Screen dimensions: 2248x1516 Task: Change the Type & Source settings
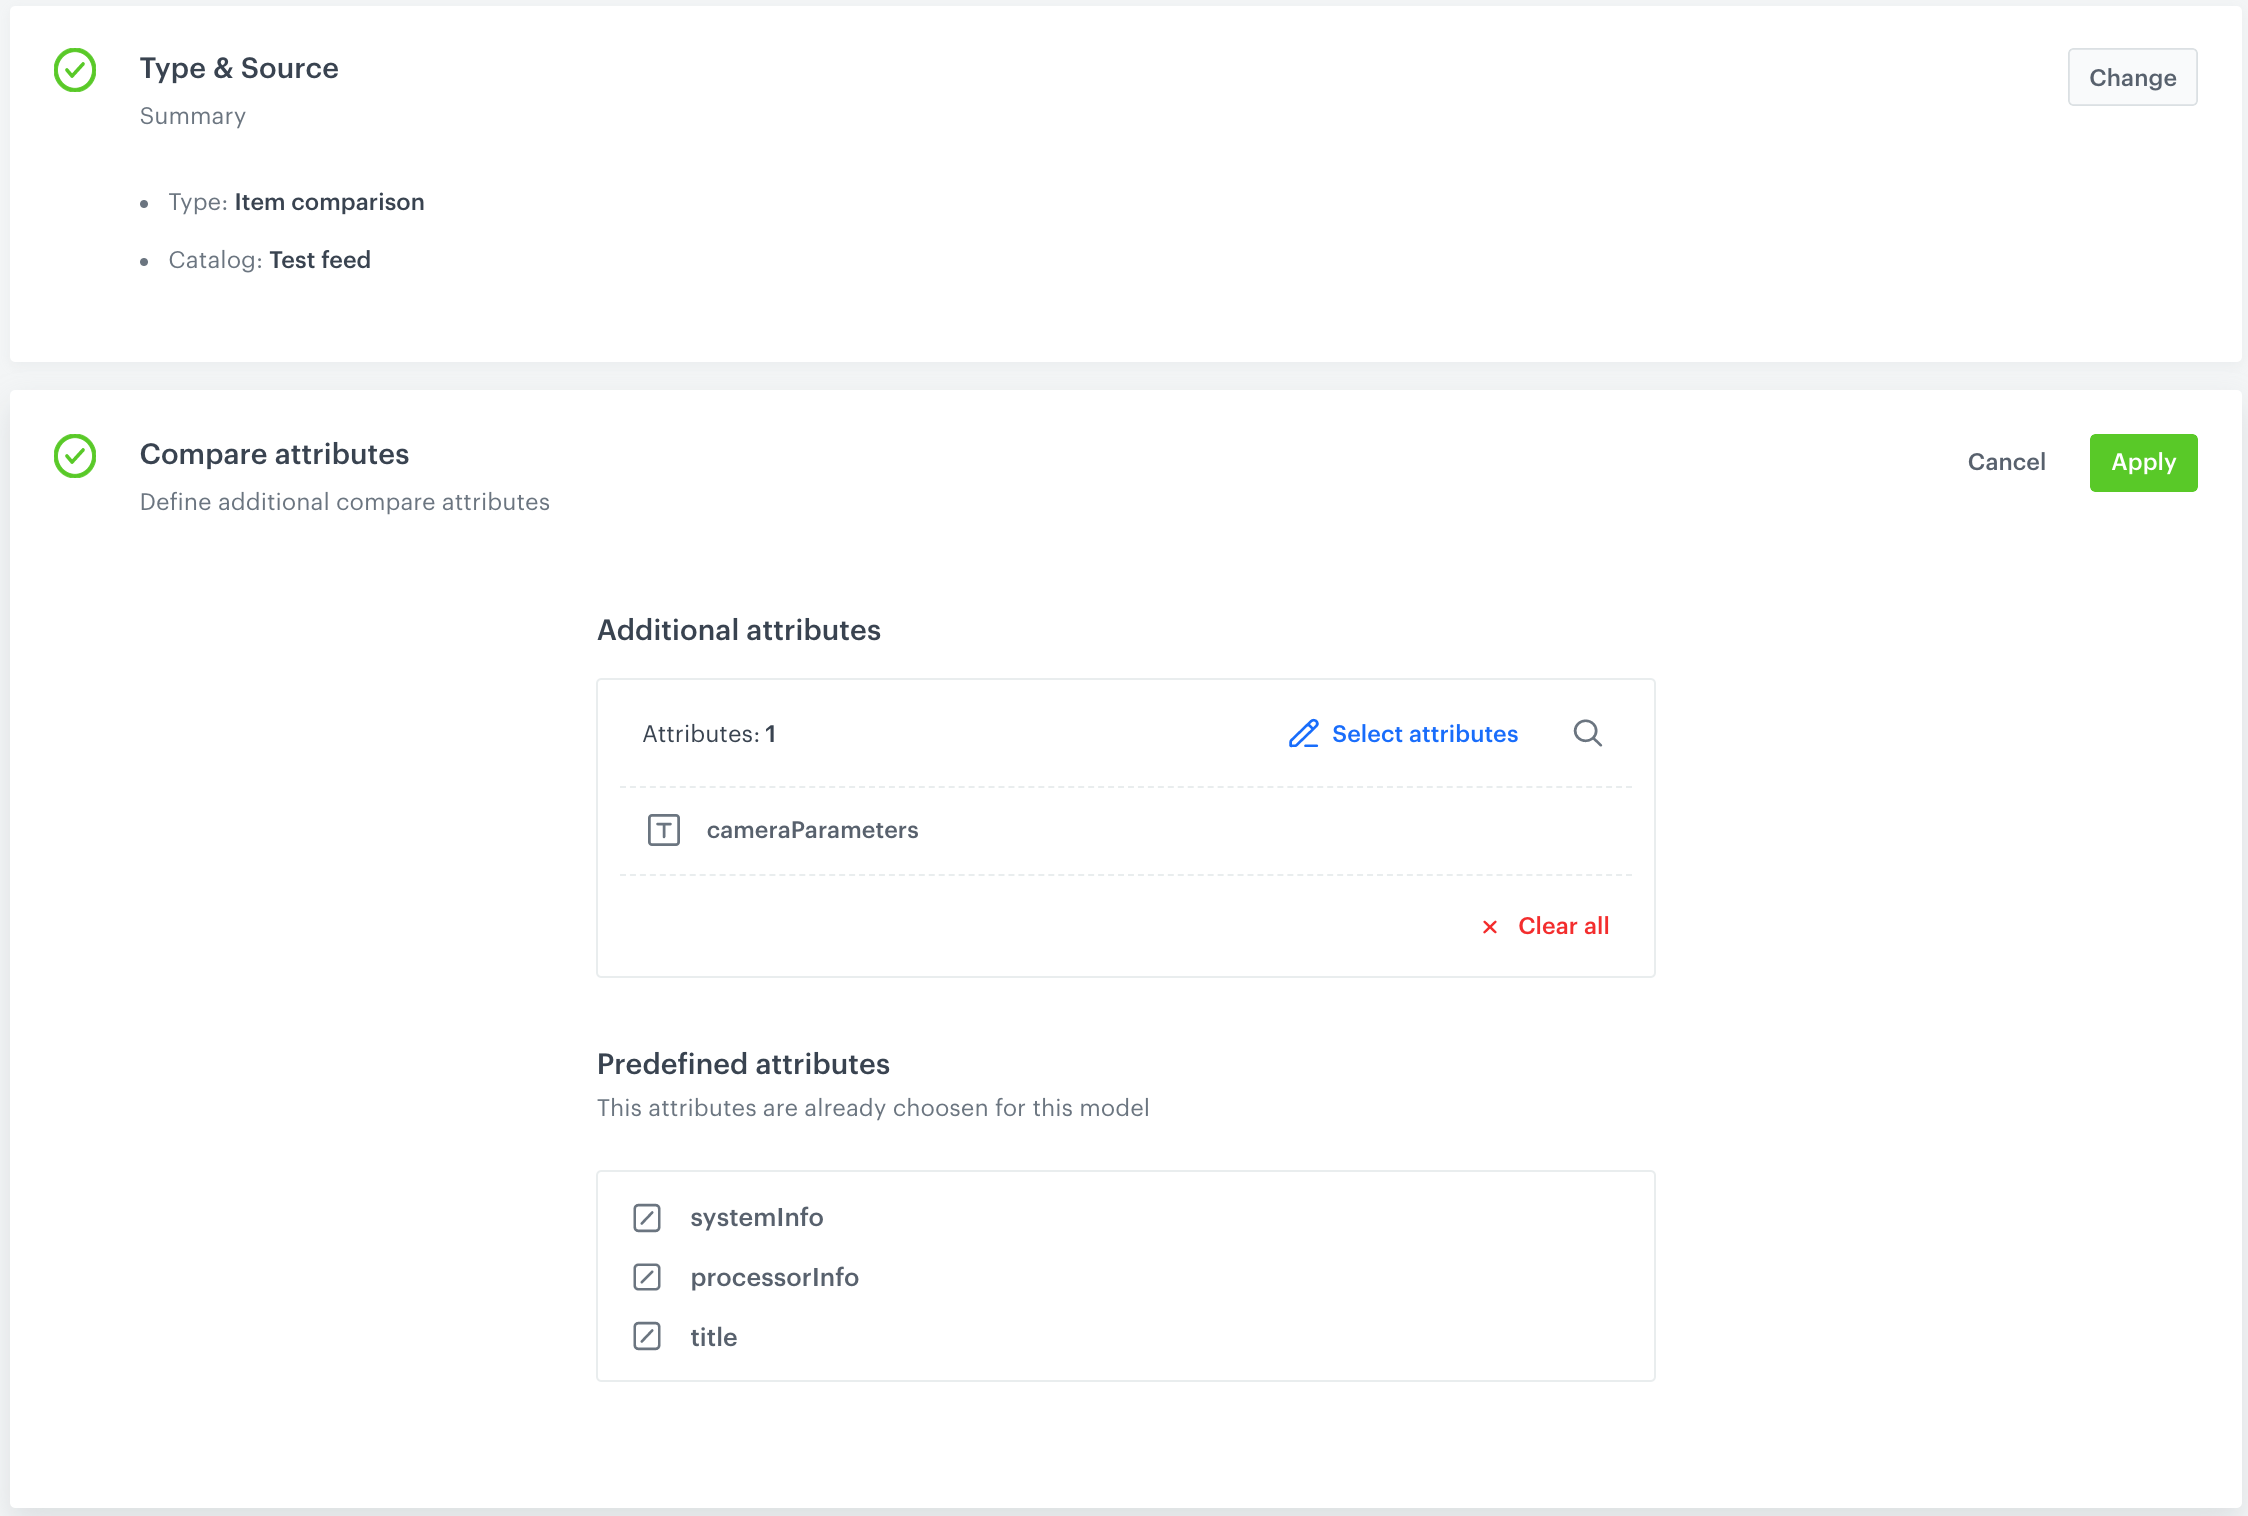(x=2132, y=77)
